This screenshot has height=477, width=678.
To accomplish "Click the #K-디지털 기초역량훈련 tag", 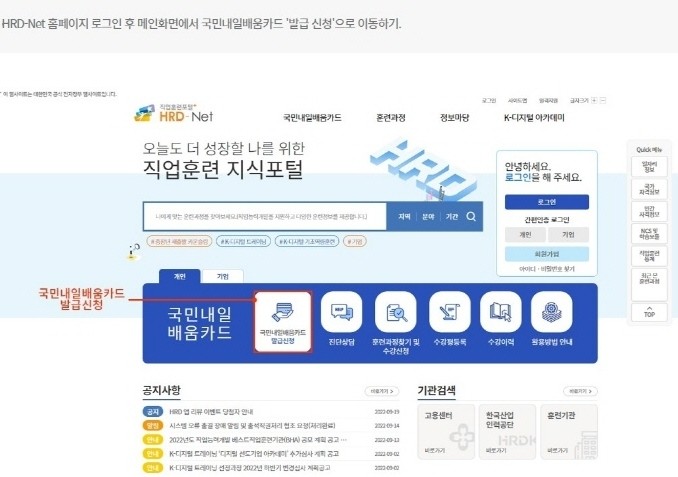I will 307,241.
